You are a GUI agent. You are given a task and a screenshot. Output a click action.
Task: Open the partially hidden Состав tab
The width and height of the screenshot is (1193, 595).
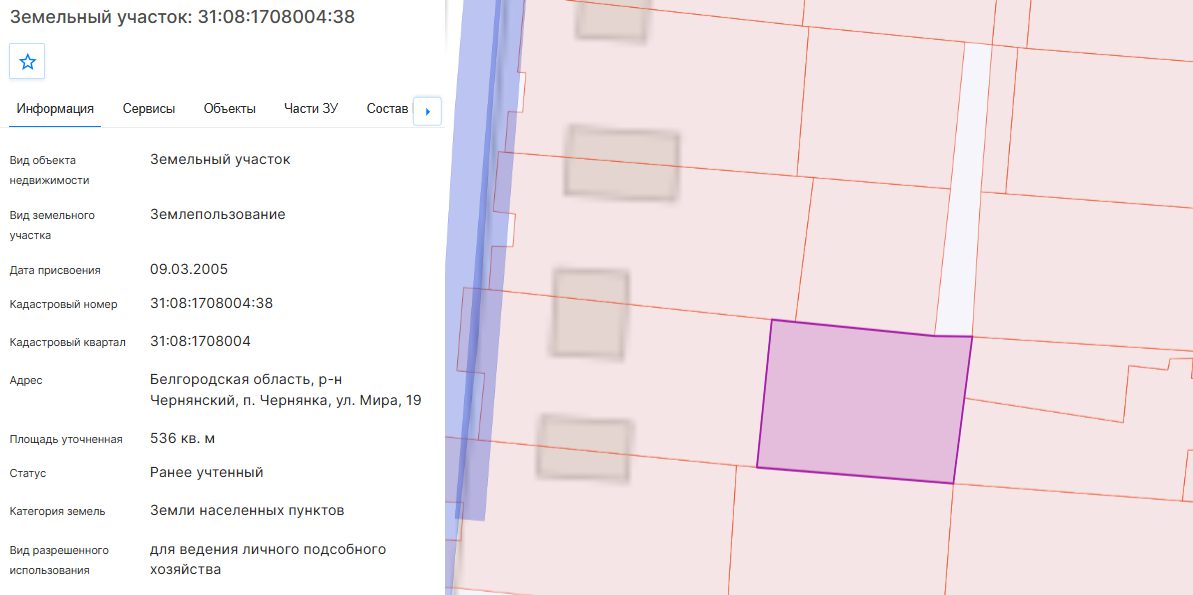387,109
